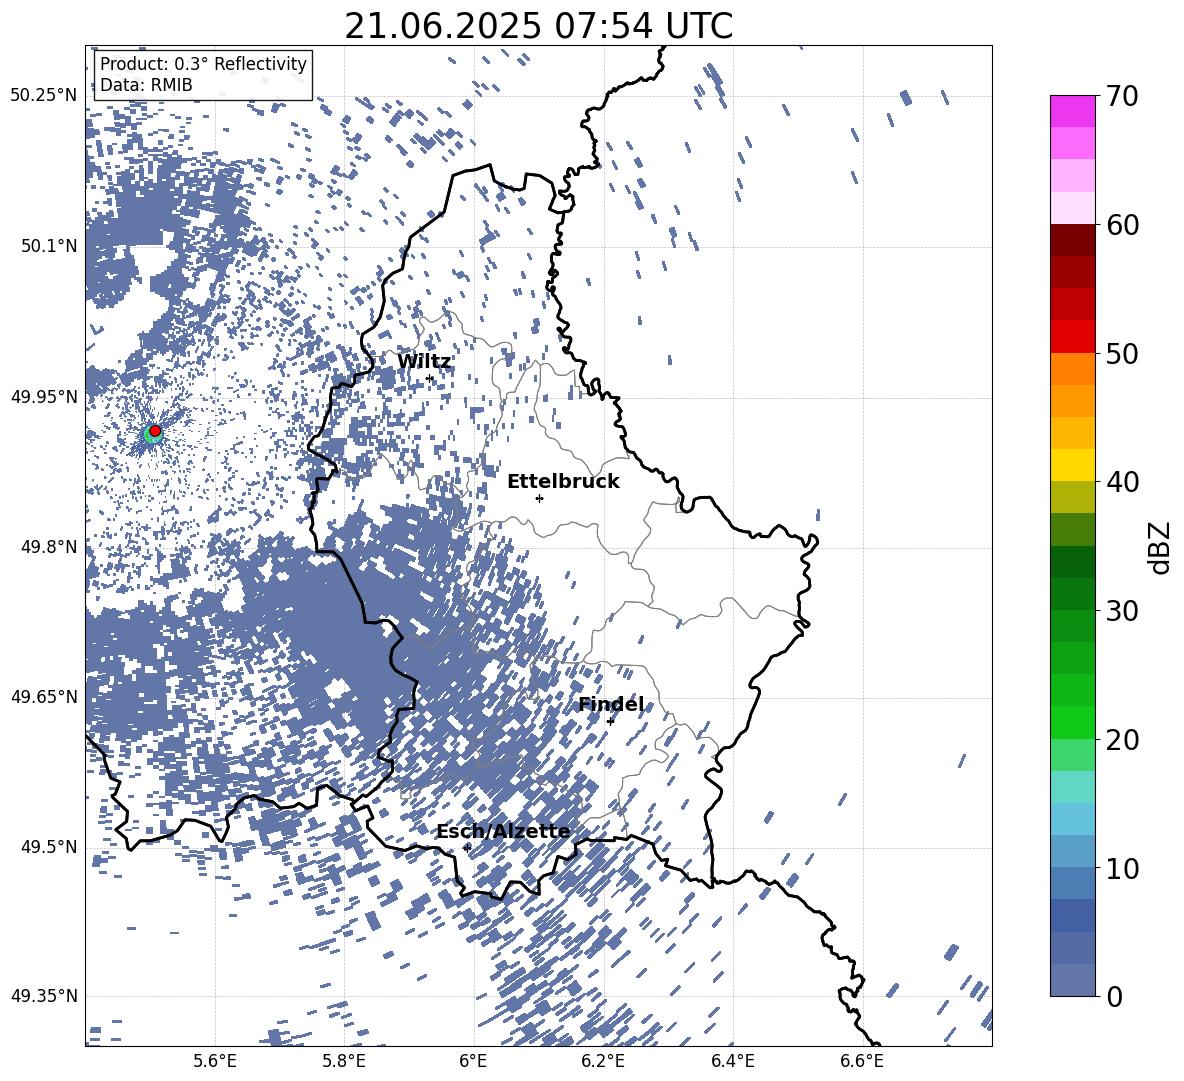Click the colorbar tick label 70
1184x1081 pixels.
click(1121, 97)
